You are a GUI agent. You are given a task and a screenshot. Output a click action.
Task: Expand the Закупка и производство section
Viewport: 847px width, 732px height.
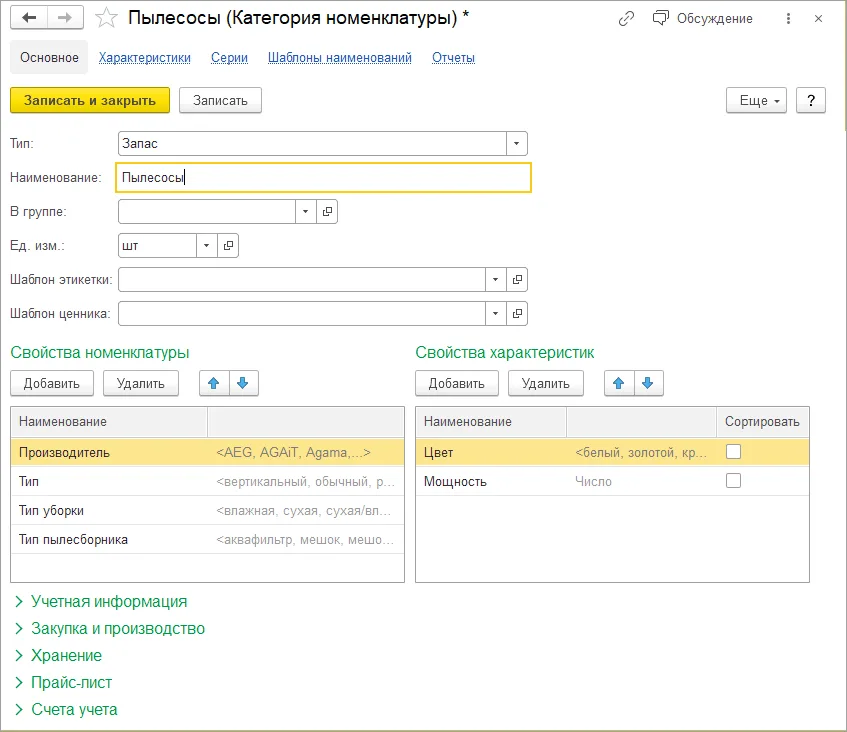point(110,628)
